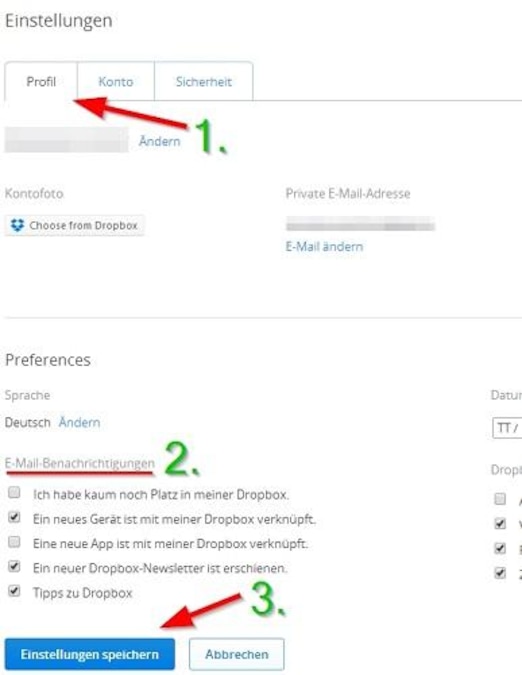The width and height of the screenshot is (522, 675).
Task: Click the Dropbox logo icon in Choose button
Action: click(x=17, y=225)
